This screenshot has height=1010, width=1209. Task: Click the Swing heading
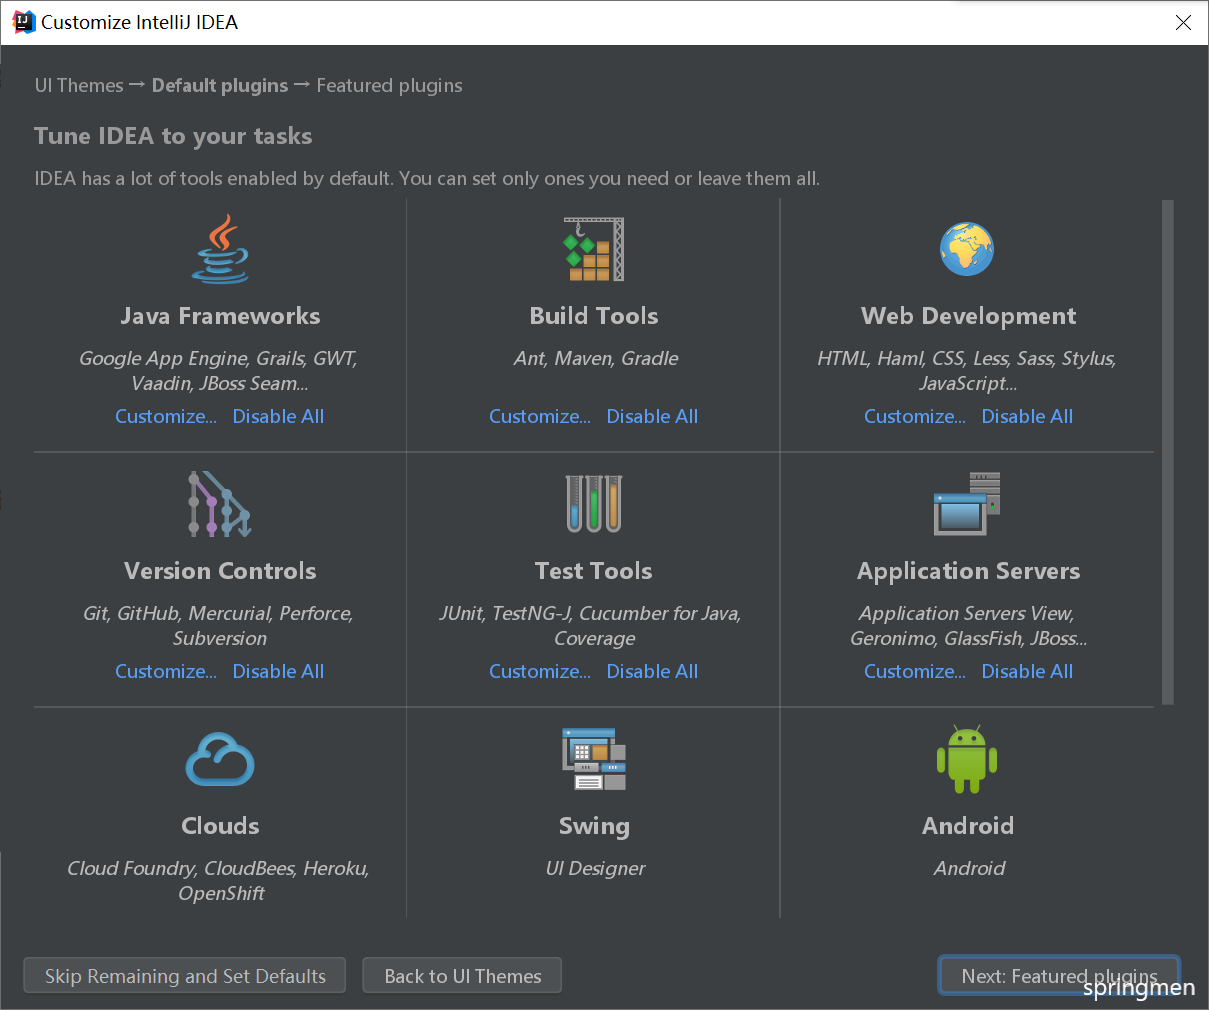click(x=594, y=826)
